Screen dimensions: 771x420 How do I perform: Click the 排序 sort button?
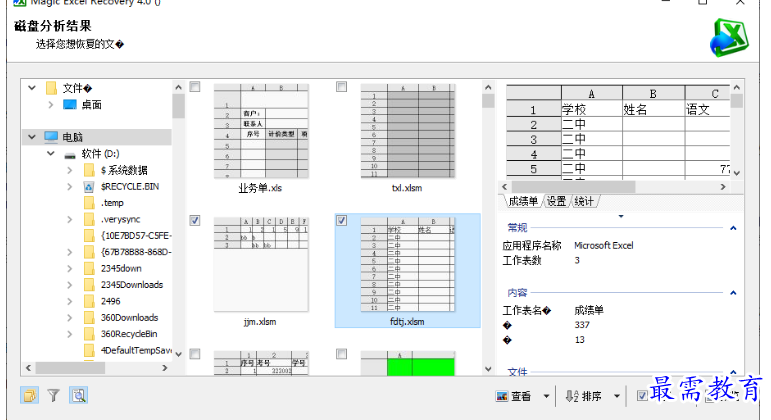pyautogui.click(x=584, y=396)
